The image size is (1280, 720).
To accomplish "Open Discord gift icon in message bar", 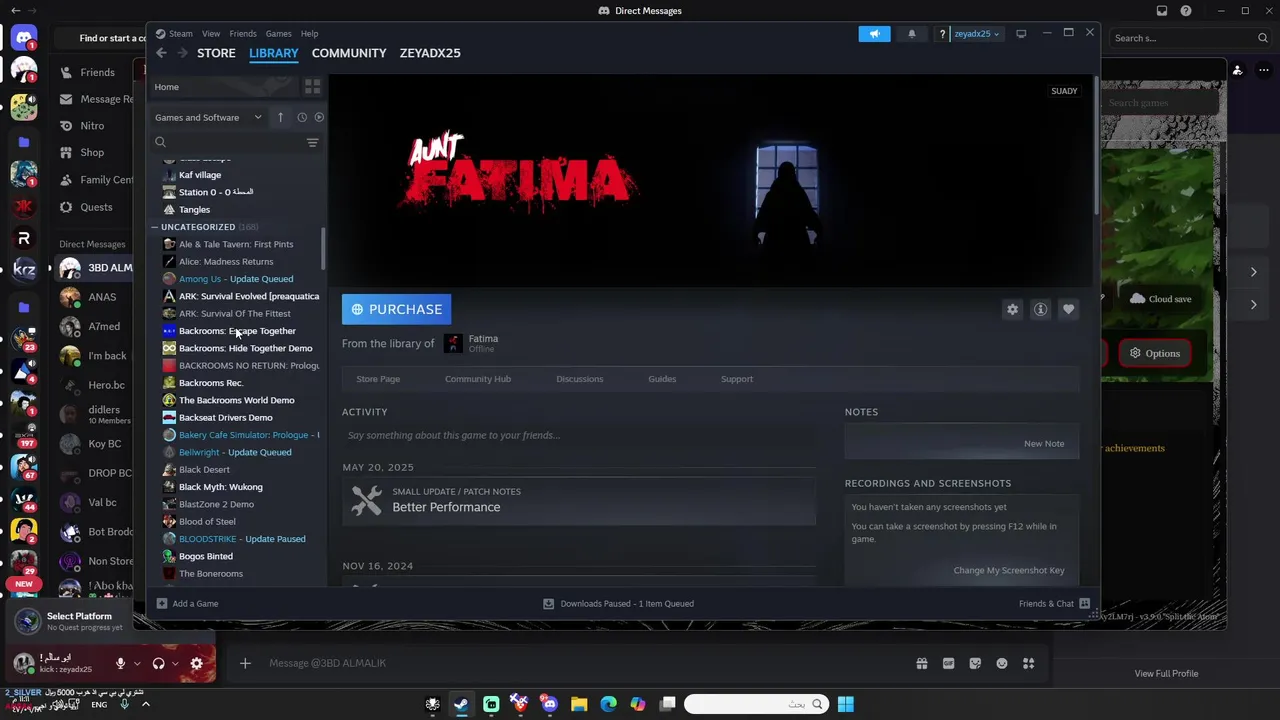I will click(921, 663).
